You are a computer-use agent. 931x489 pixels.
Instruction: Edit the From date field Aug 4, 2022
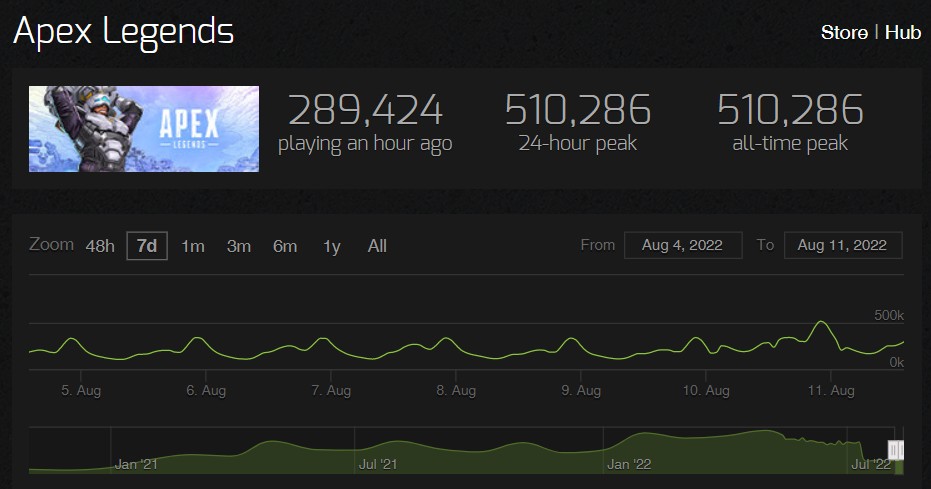pyautogui.click(x=683, y=245)
